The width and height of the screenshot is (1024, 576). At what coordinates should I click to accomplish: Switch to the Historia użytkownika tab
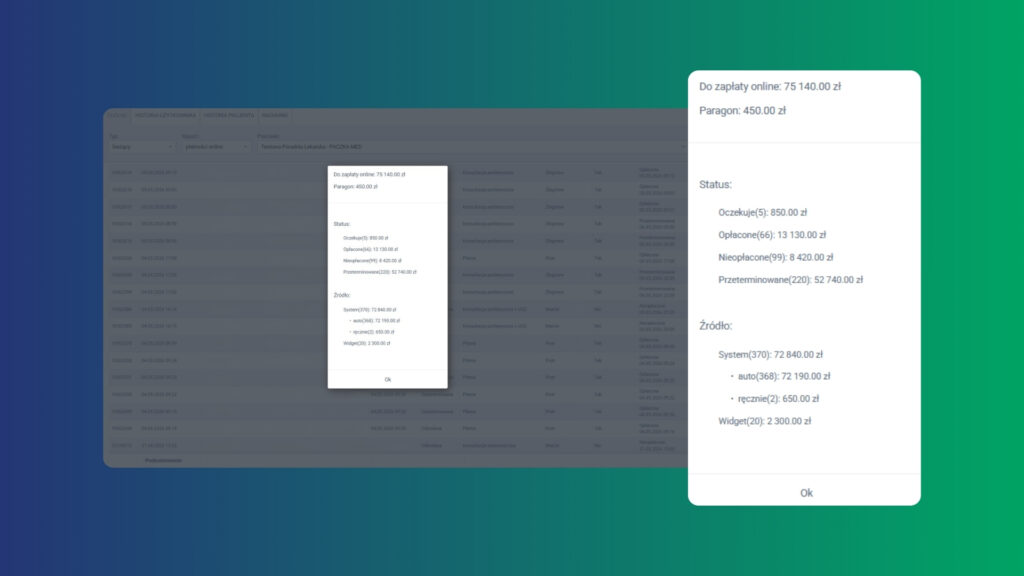165,116
